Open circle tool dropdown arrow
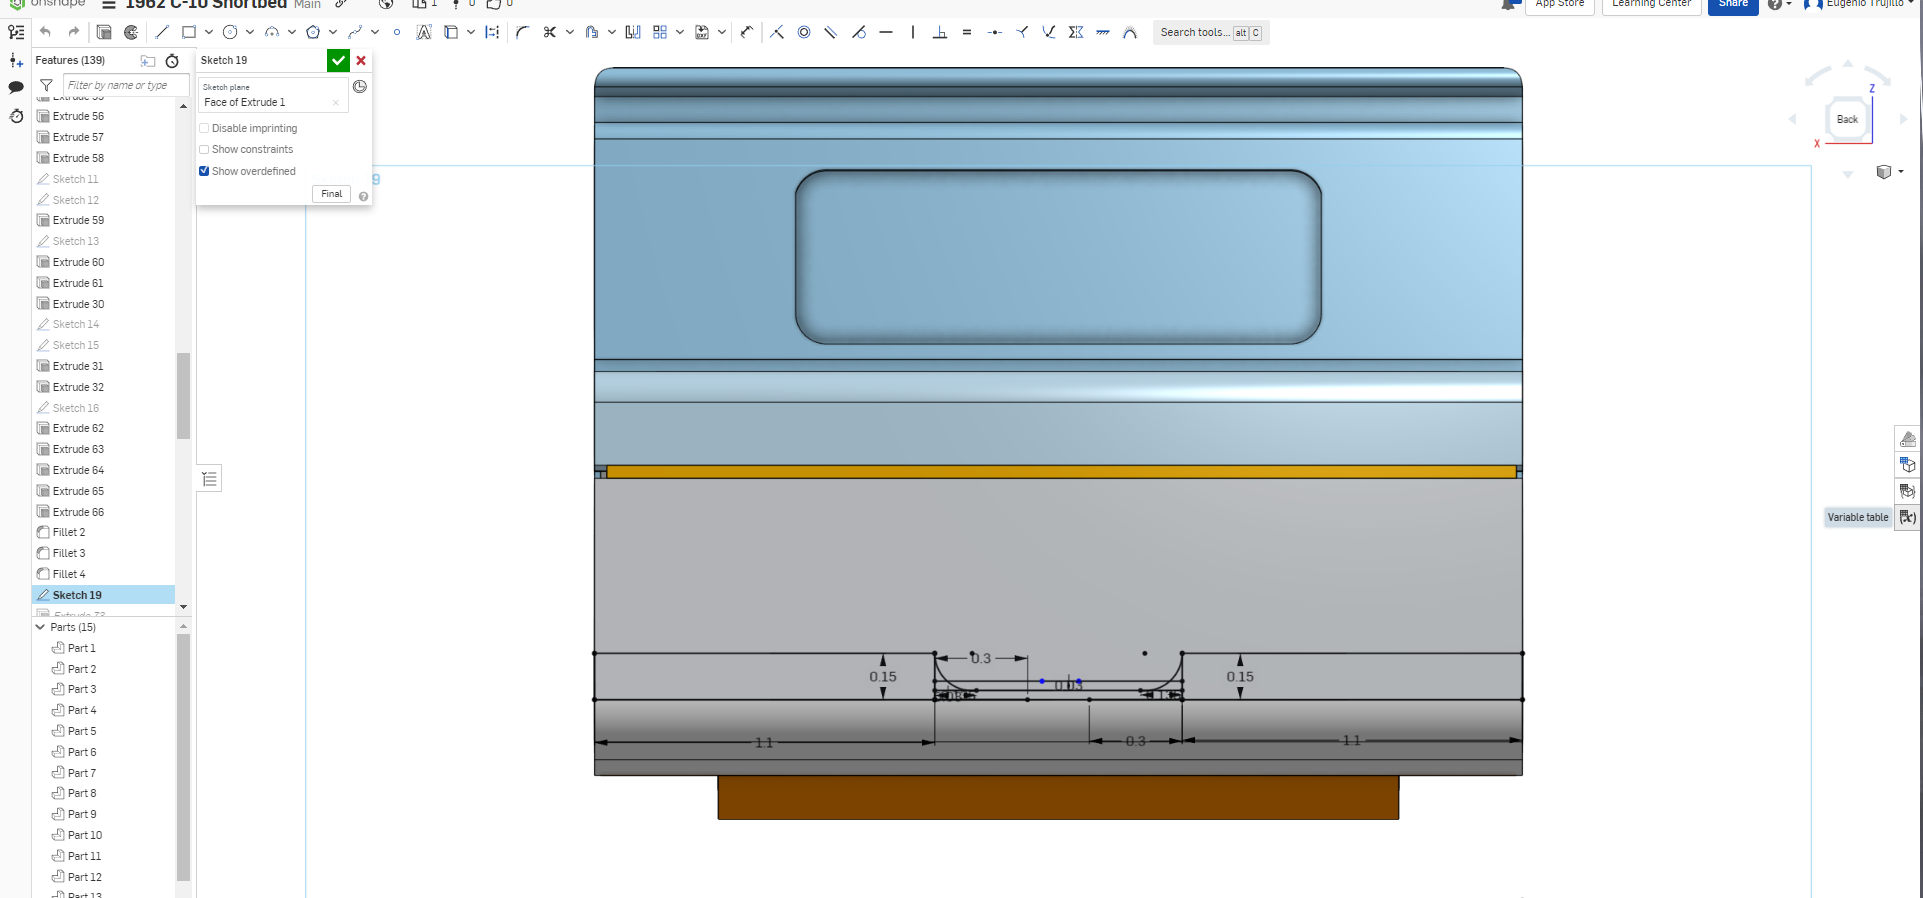Viewport: 1923px width, 898px height. [x=250, y=32]
